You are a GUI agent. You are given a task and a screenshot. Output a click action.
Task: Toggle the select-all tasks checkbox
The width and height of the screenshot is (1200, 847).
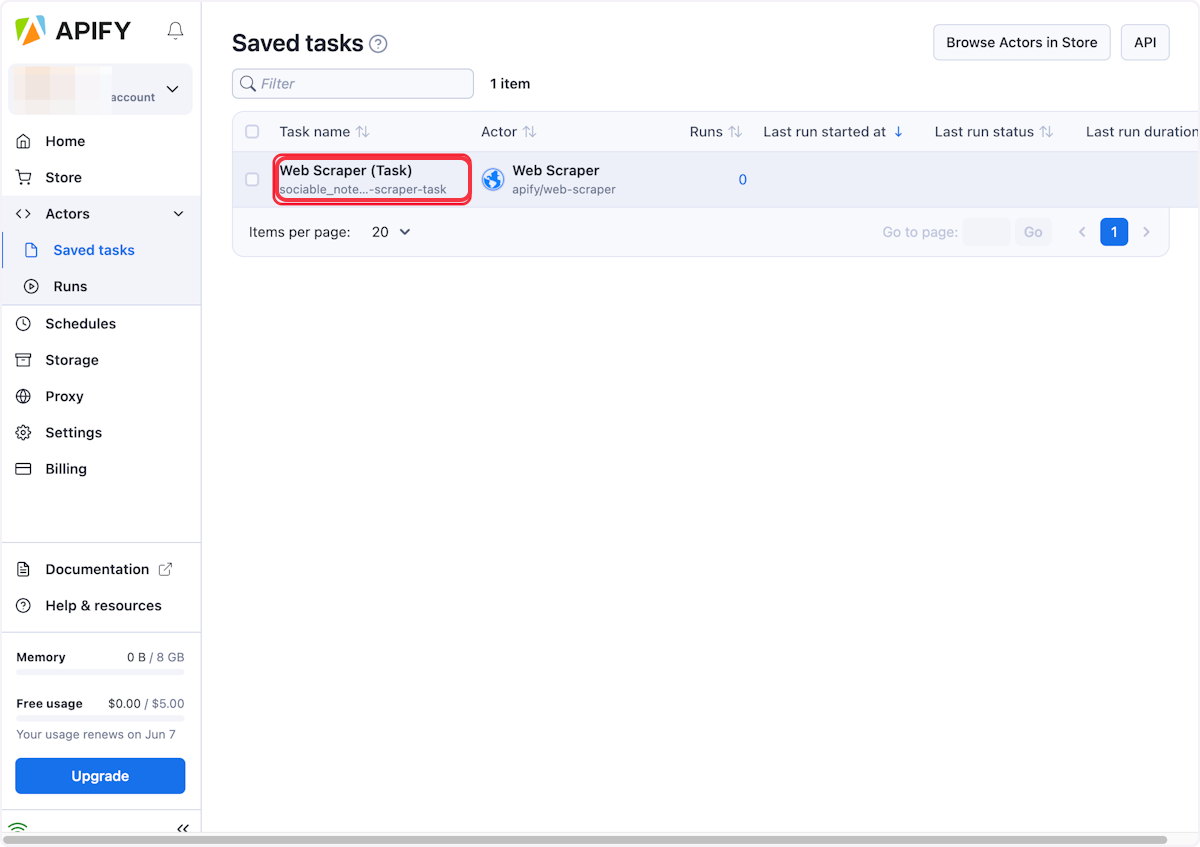252,132
